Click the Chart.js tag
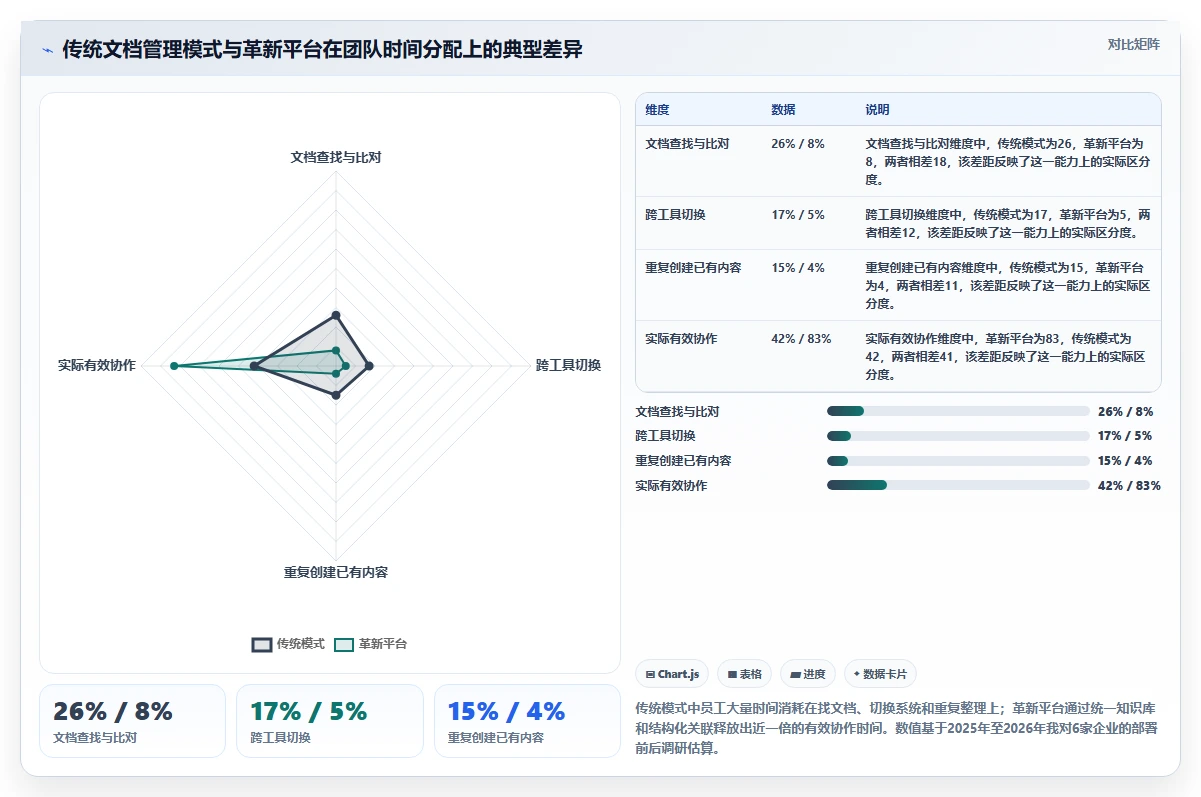Viewport: 1201px width, 797px height. tap(672, 674)
